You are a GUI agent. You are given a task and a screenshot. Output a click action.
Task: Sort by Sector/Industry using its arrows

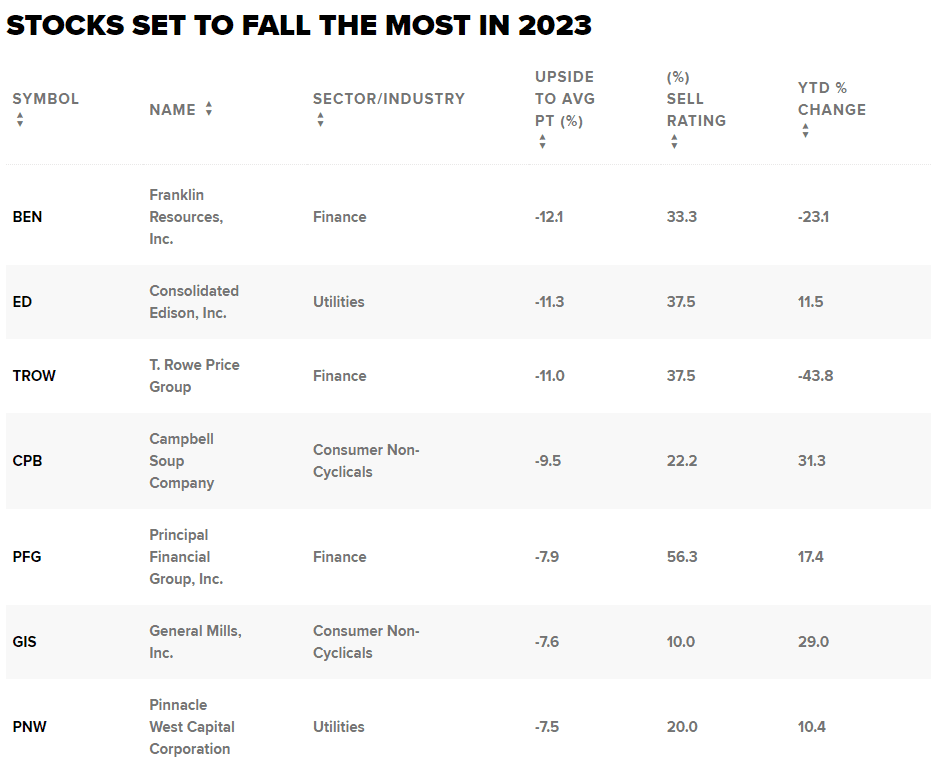(320, 120)
